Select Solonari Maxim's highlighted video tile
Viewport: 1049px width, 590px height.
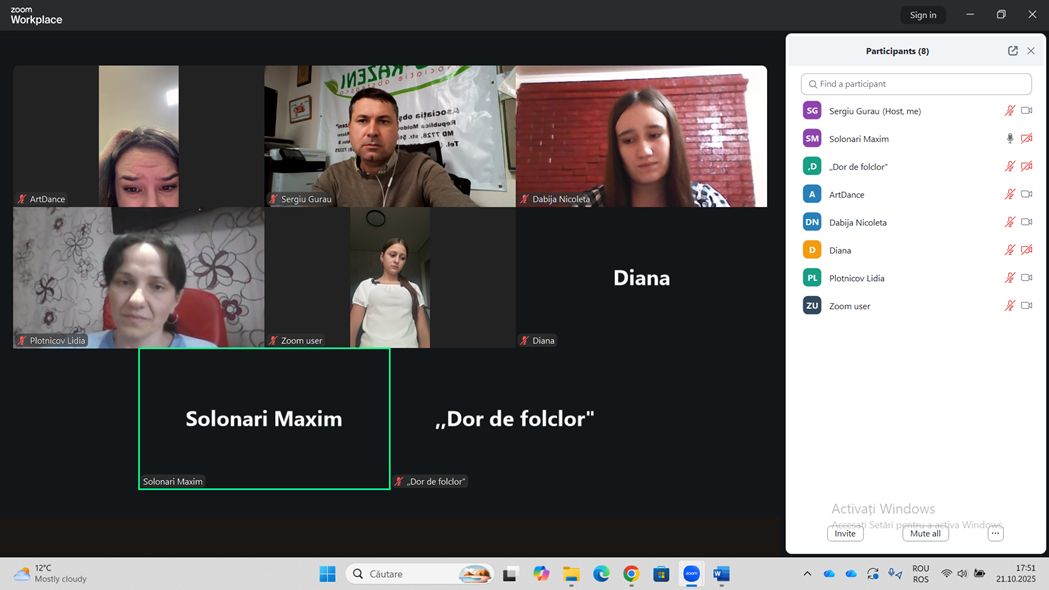coord(264,419)
